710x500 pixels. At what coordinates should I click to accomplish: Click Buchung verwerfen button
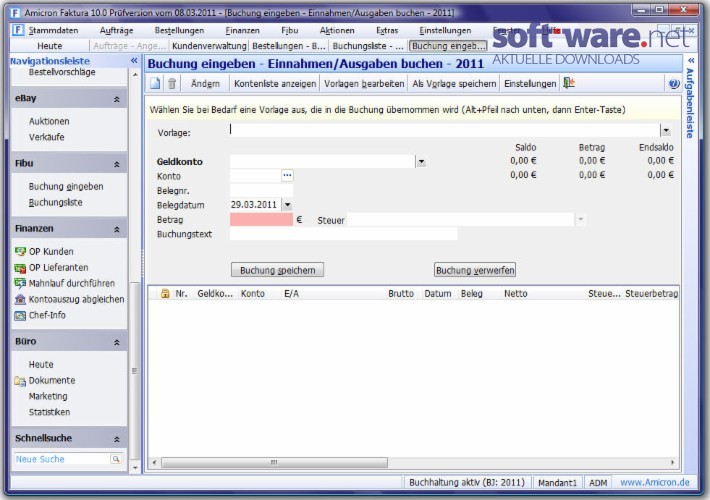click(475, 270)
